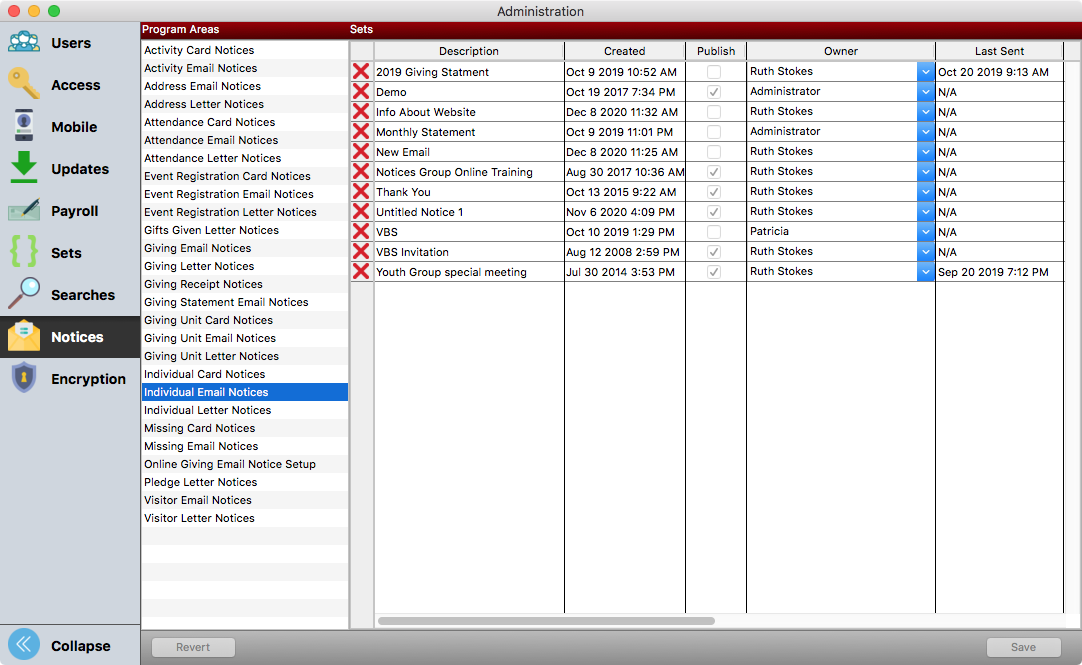Click the Updates download arrow icon
This screenshot has width=1082, height=665.
[24, 169]
